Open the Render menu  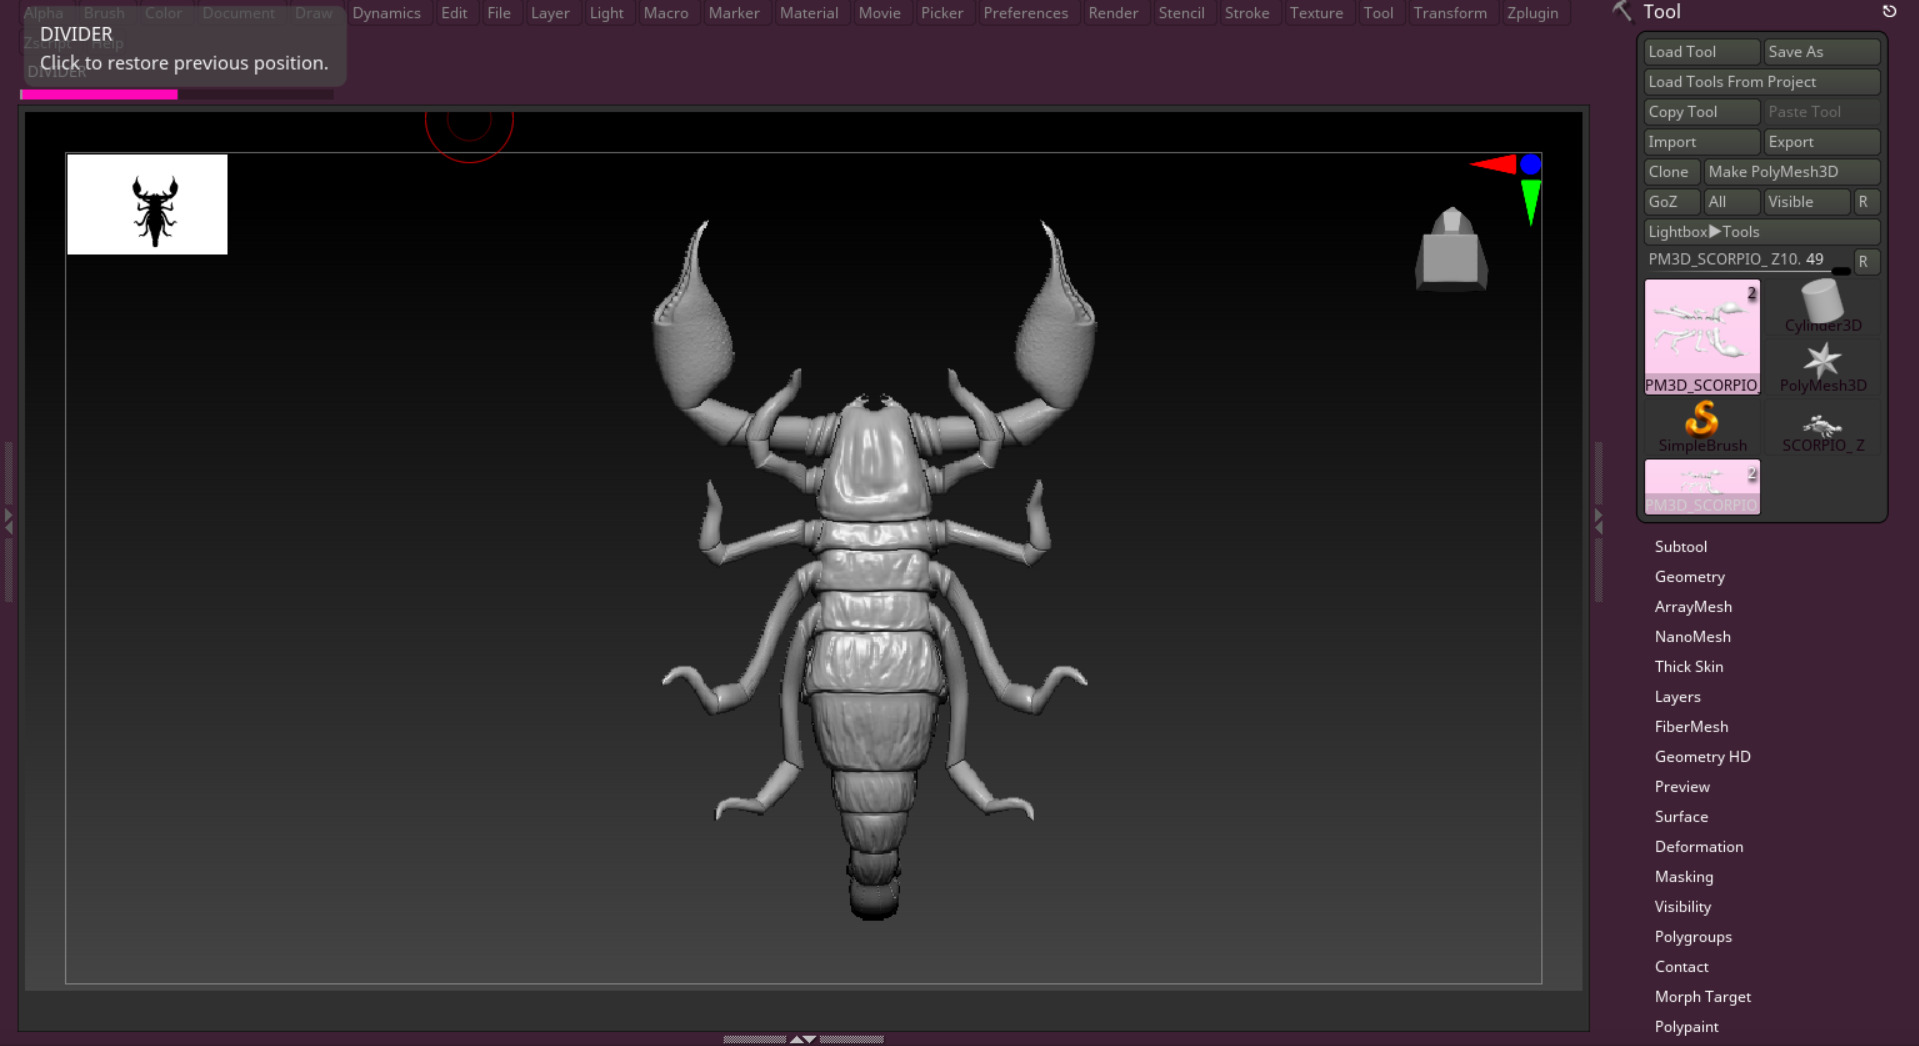tap(1113, 13)
